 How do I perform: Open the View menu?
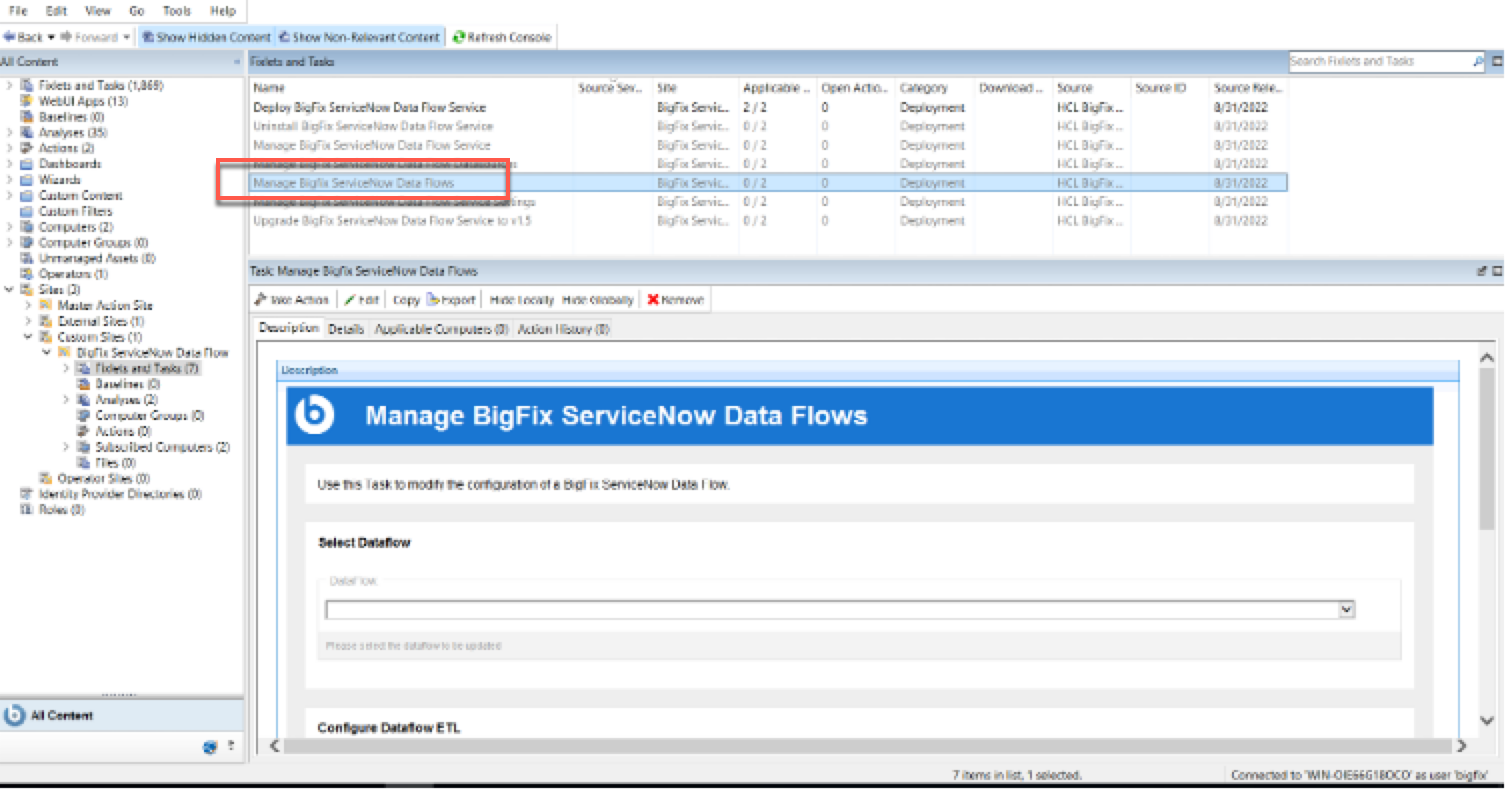tap(98, 11)
